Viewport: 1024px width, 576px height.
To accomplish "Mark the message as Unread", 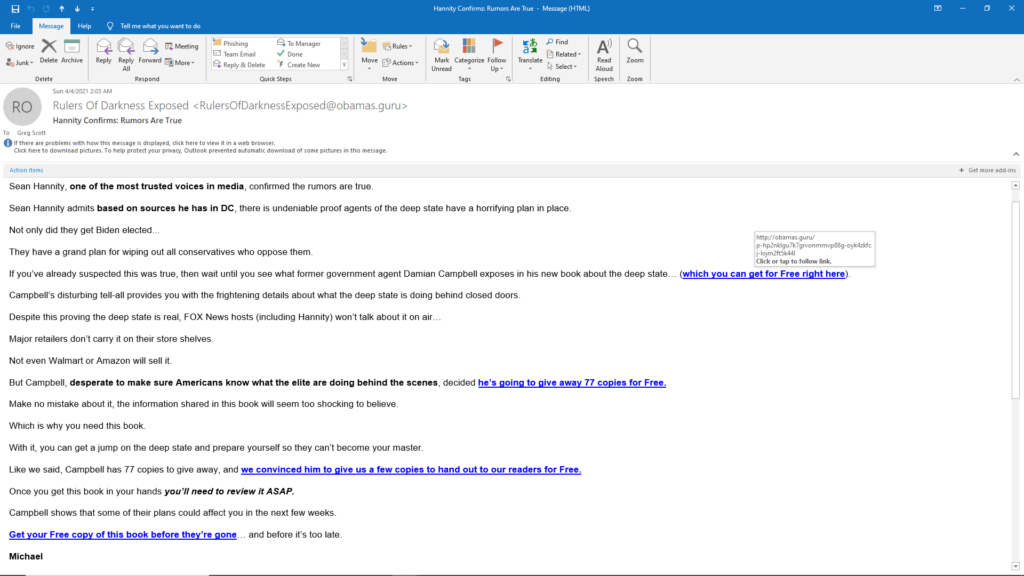I will coord(441,55).
